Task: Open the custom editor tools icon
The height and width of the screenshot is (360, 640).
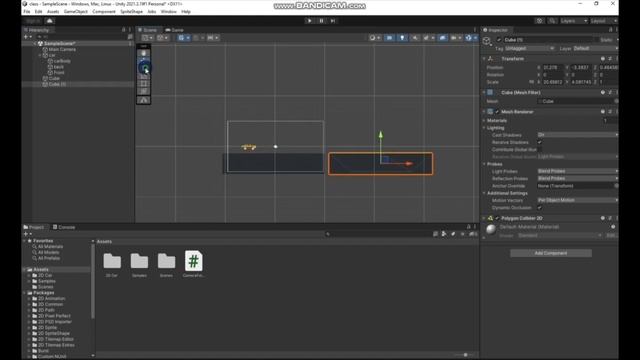Action: tap(144, 100)
